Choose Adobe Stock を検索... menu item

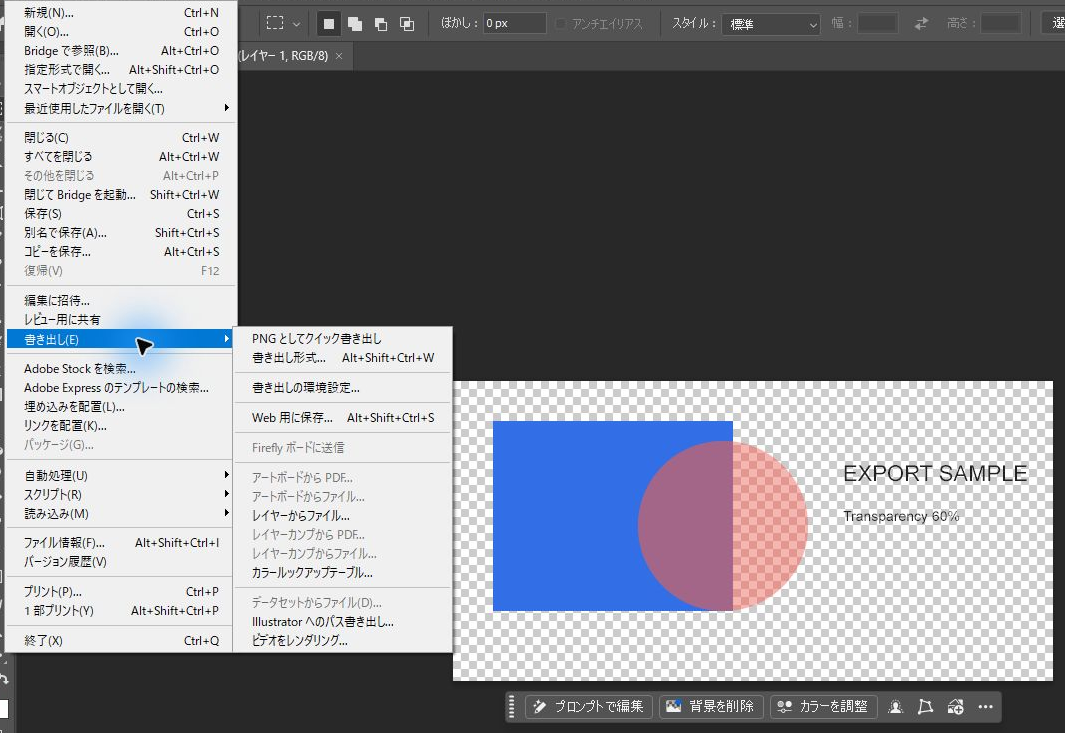pyautogui.click(x=121, y=368)
